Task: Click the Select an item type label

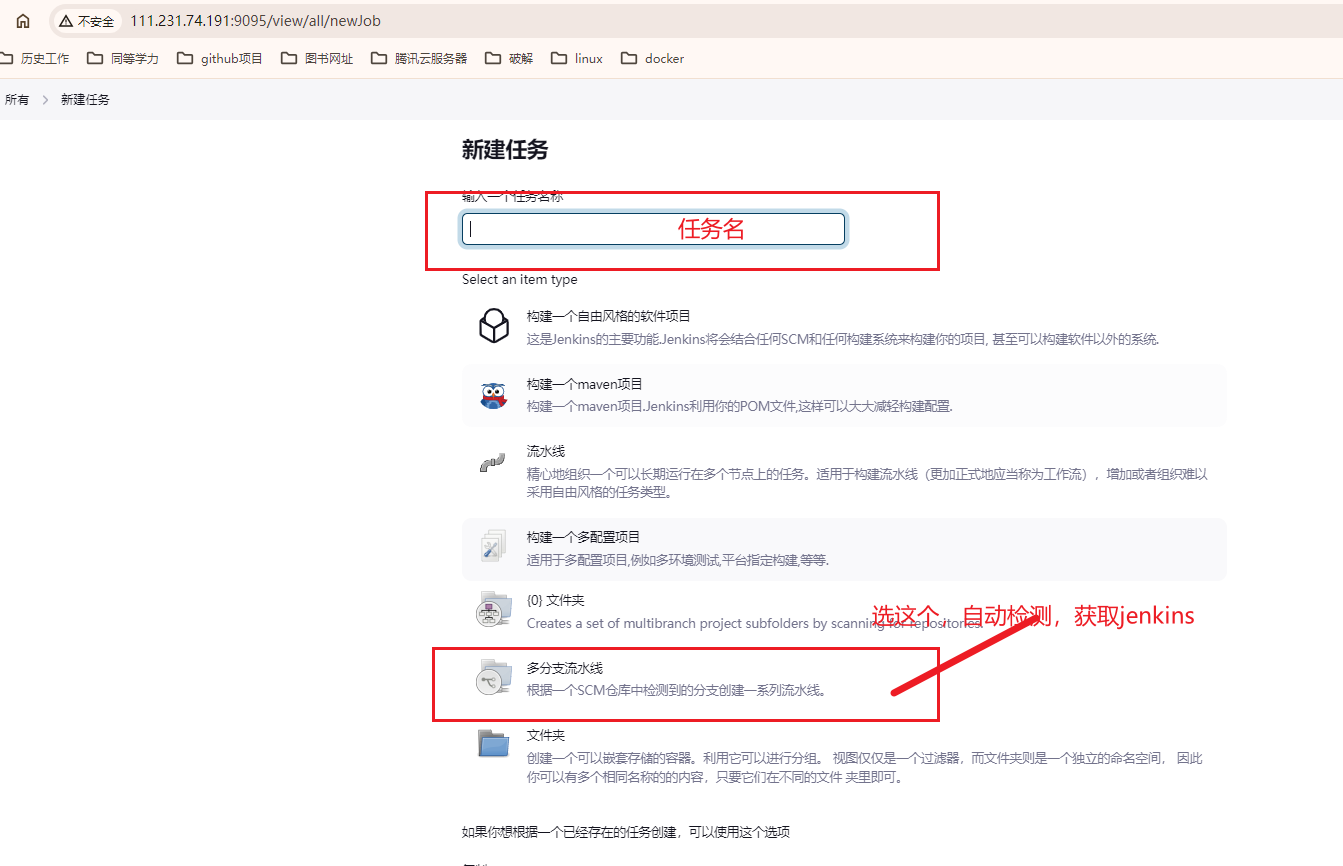Action: click(520, 279)
